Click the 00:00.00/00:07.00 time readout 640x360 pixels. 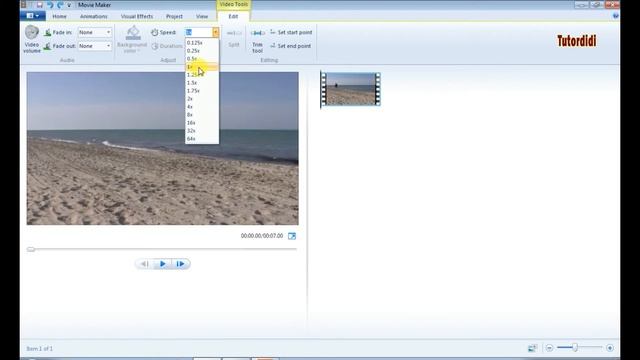point(262,236)
